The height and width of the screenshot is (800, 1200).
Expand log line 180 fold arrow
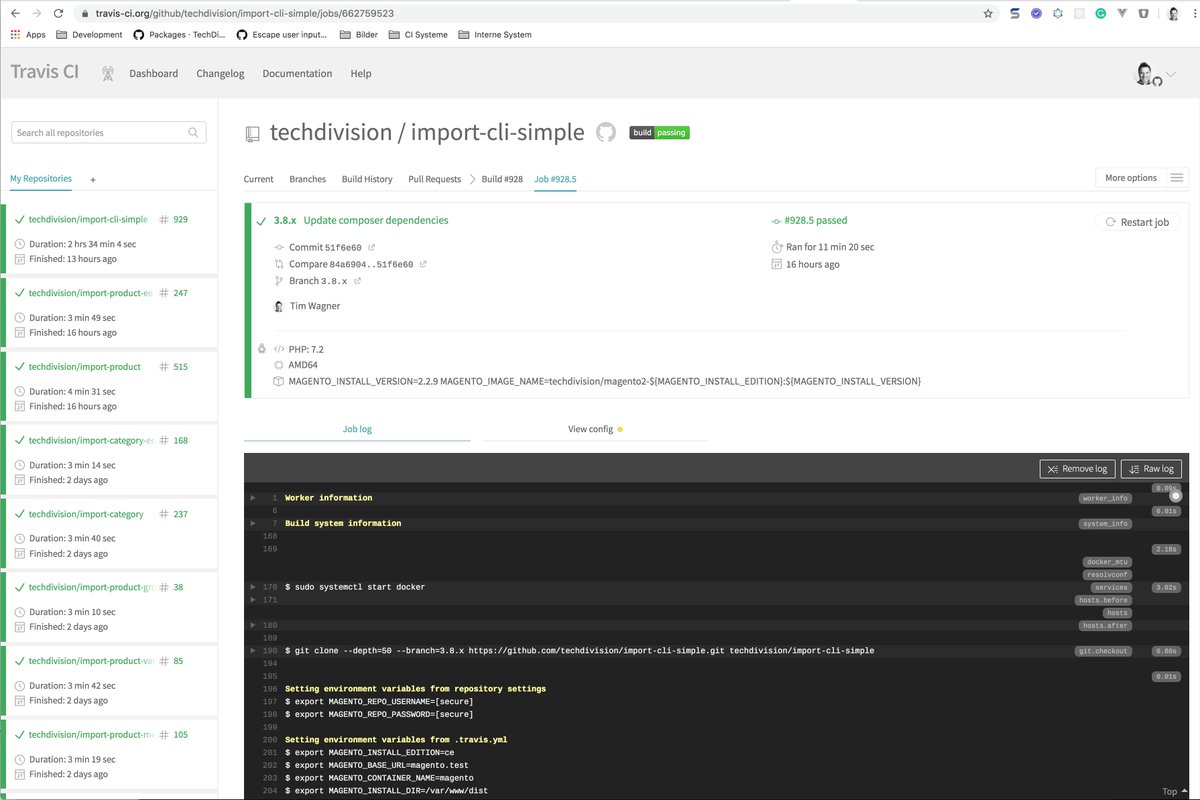[x=253, y=625]
